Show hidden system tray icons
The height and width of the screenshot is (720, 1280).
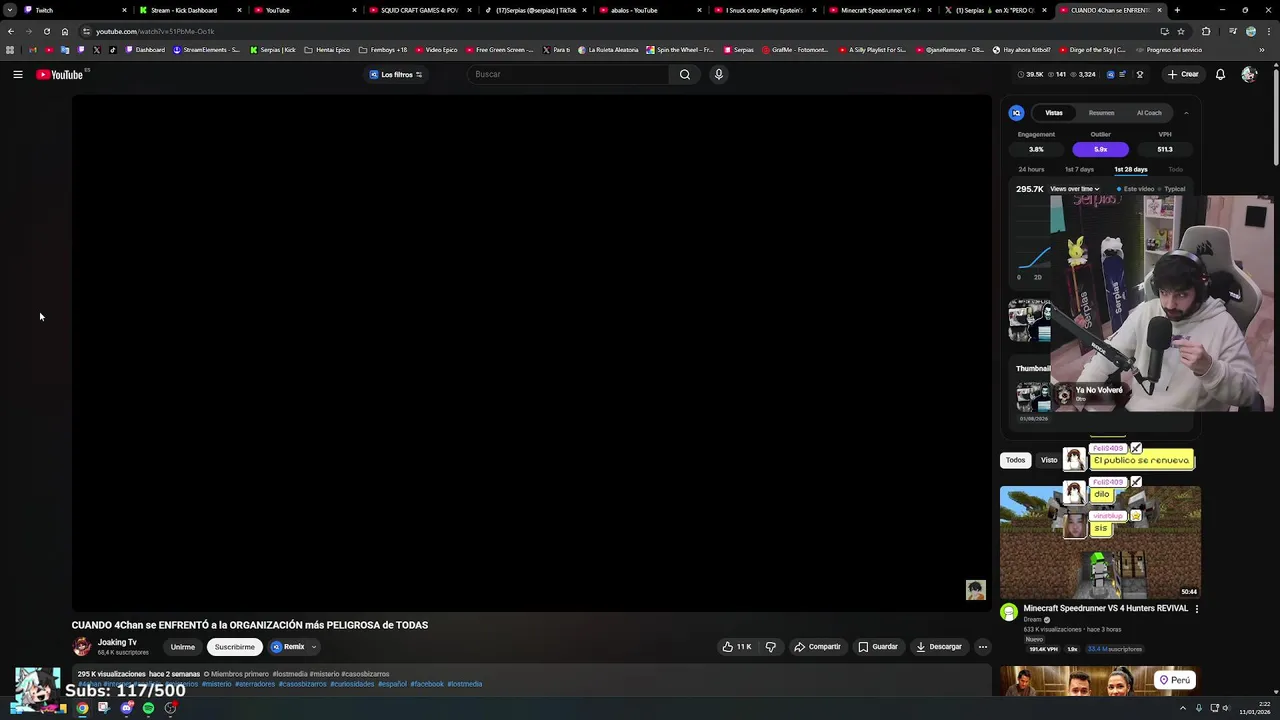1182,708
